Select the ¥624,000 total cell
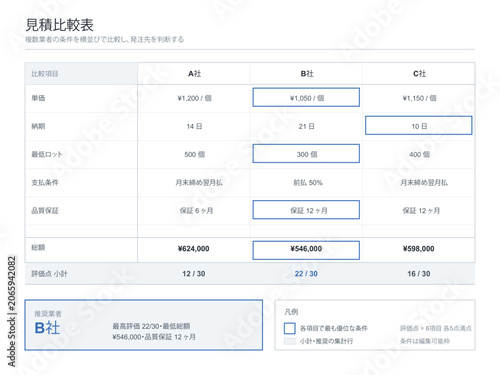The width and height of the screenshot is (500, 375). click(194, 249)
